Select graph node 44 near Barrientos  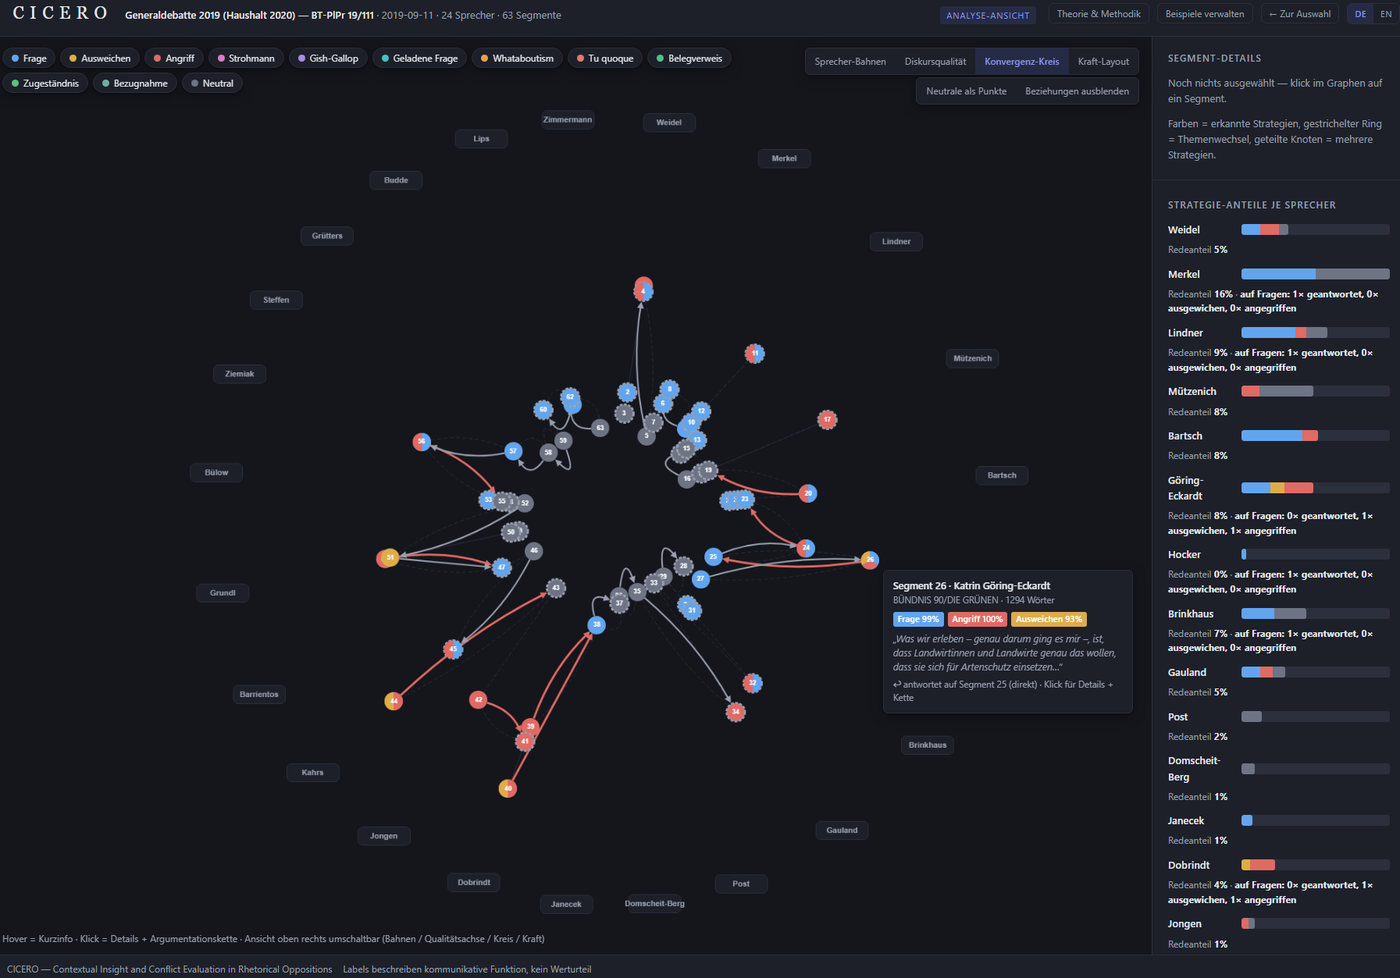(x=394, y=701)
